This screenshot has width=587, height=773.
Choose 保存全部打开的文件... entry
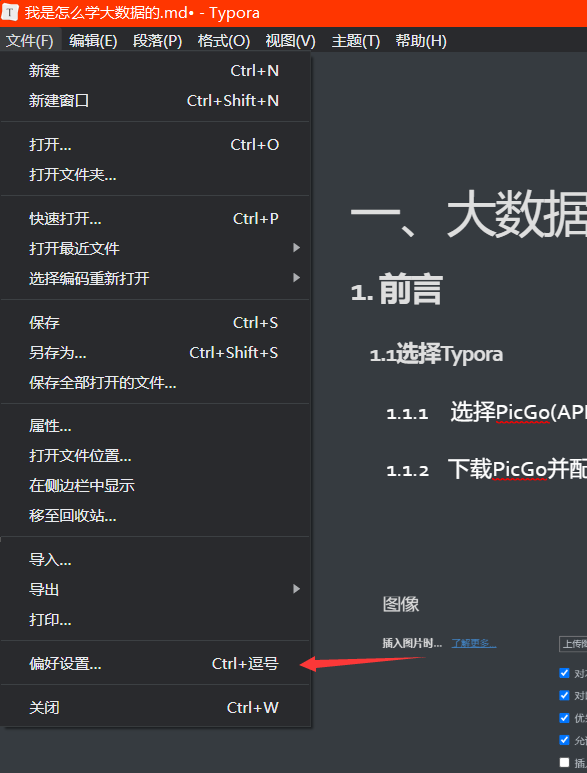pos(155,383)
